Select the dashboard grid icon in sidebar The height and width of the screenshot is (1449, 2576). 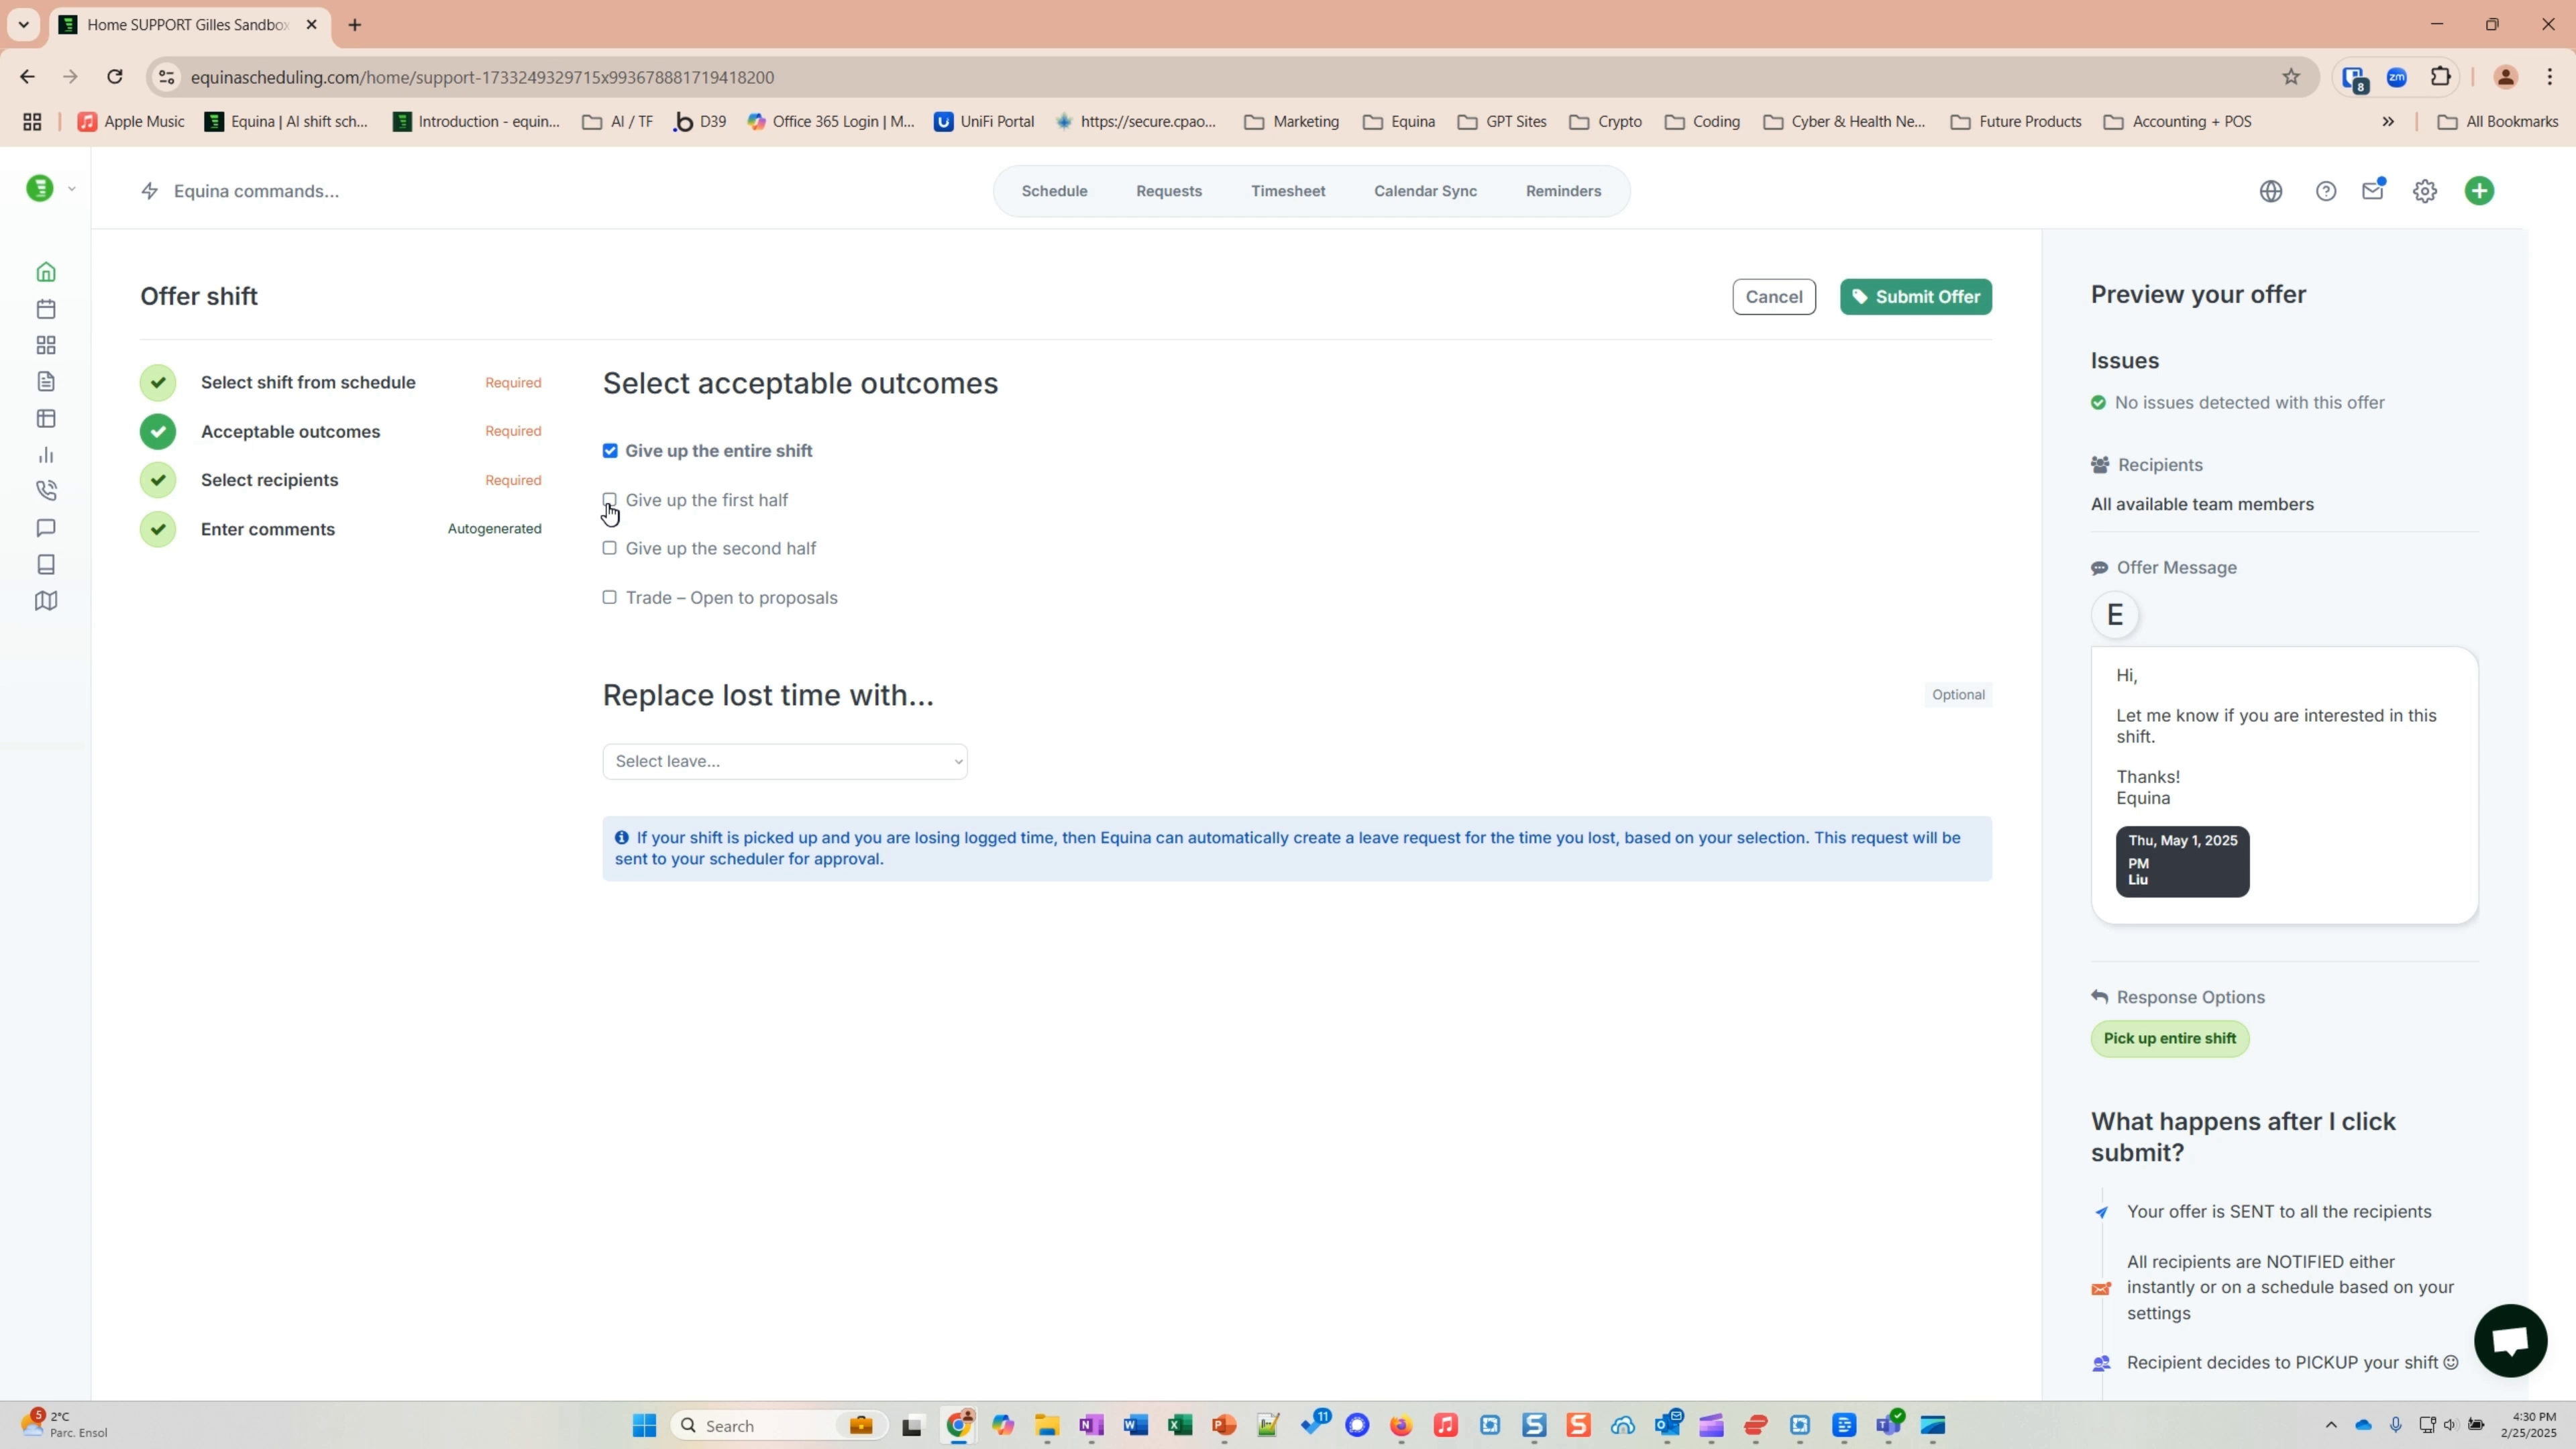(x=46, y=345)
